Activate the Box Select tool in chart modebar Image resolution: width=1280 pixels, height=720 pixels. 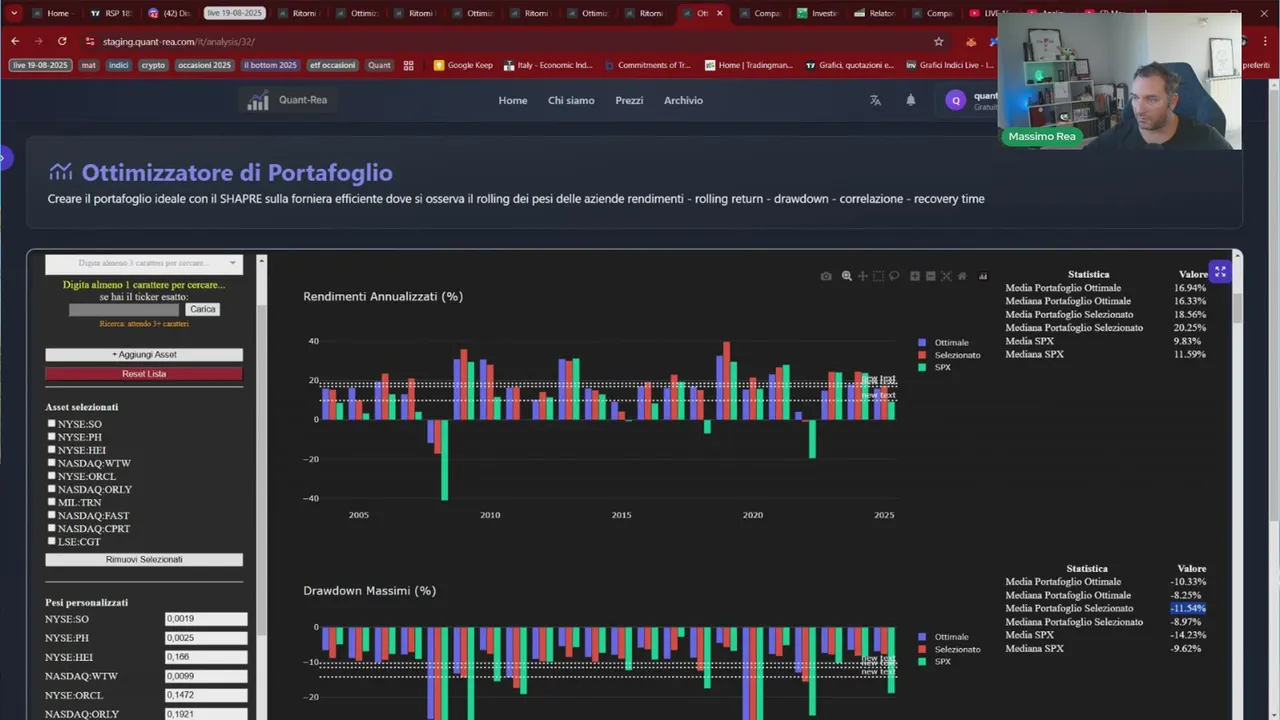coord(879,276)
